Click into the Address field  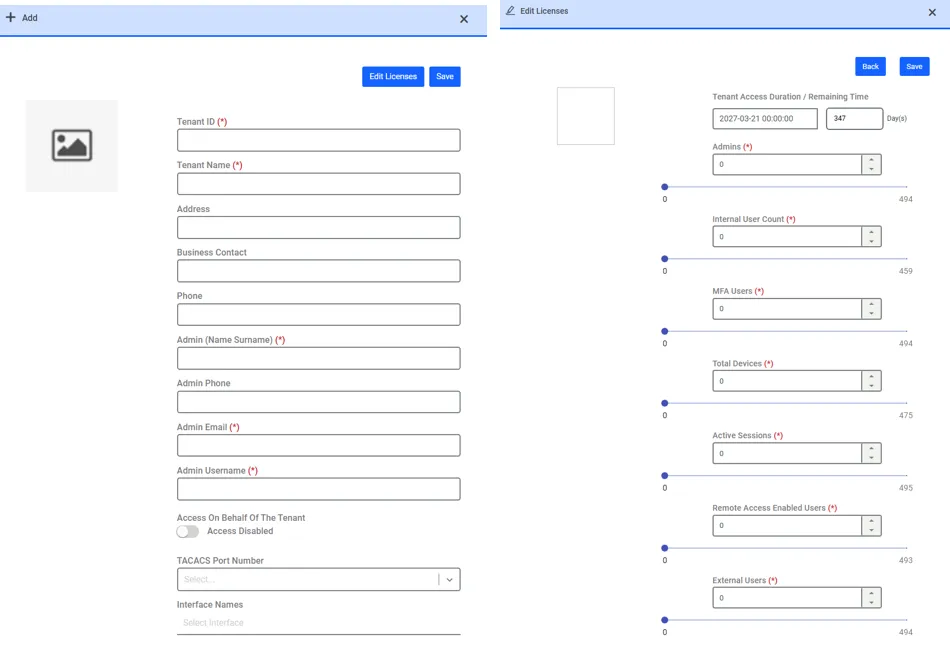(319, 227)
